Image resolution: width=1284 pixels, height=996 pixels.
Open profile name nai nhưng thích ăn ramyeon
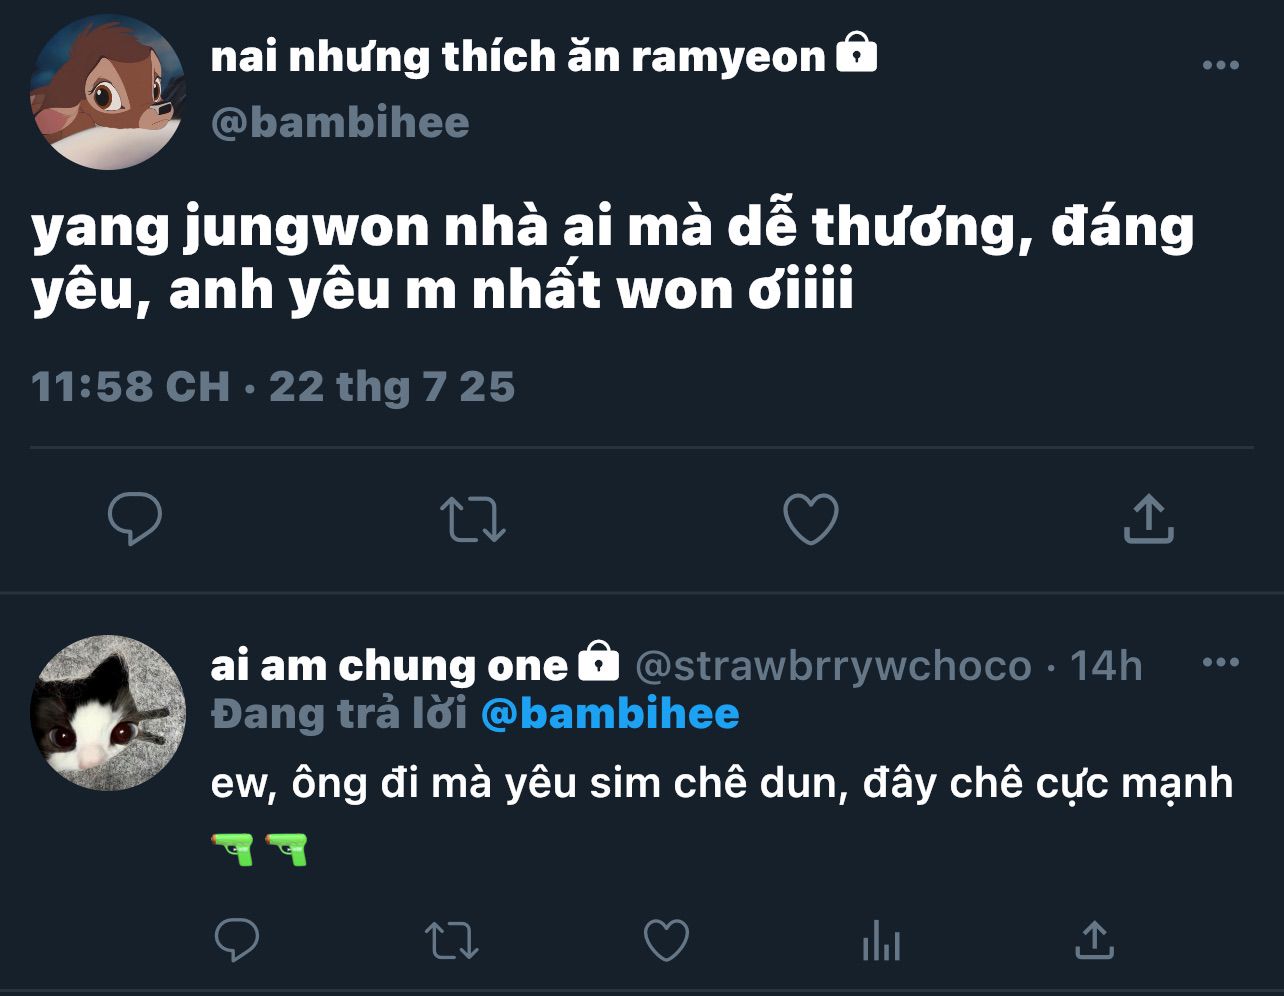coord(518,57)
